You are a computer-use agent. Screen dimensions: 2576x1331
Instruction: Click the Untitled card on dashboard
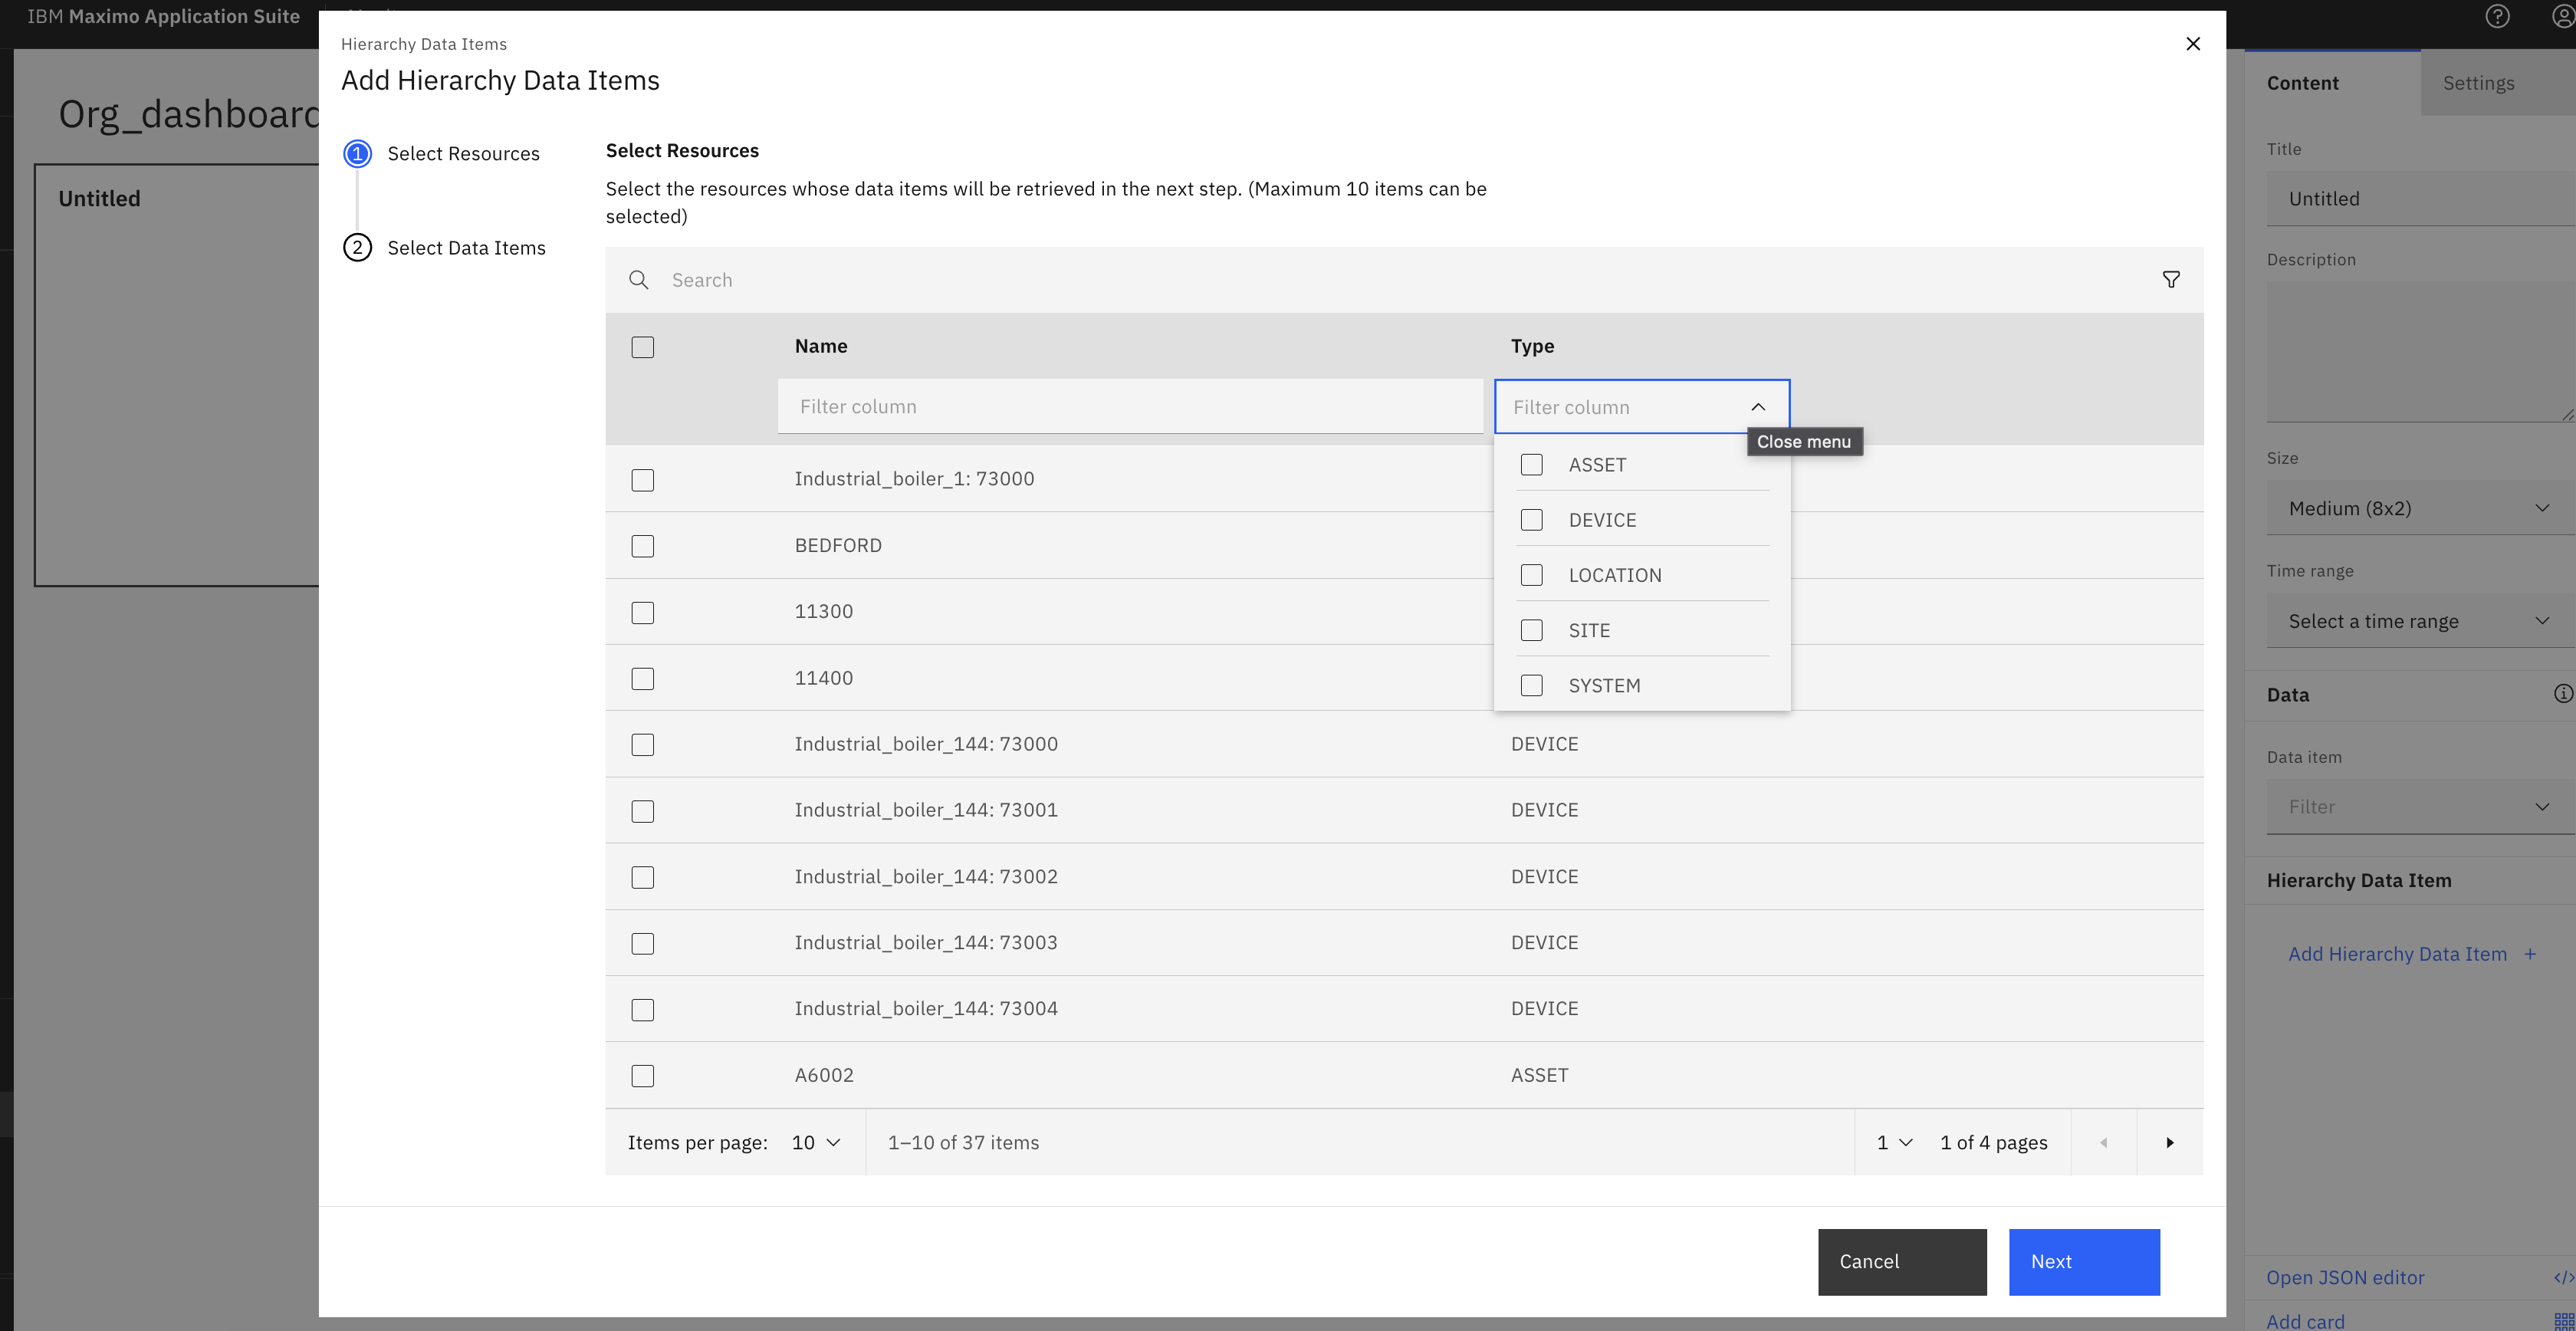[177, 375]
